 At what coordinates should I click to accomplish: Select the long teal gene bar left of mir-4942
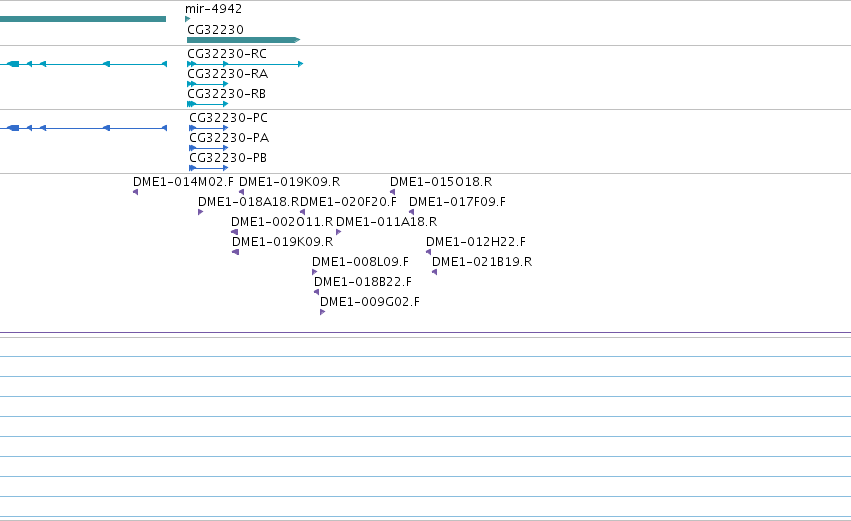pos(83,19)
